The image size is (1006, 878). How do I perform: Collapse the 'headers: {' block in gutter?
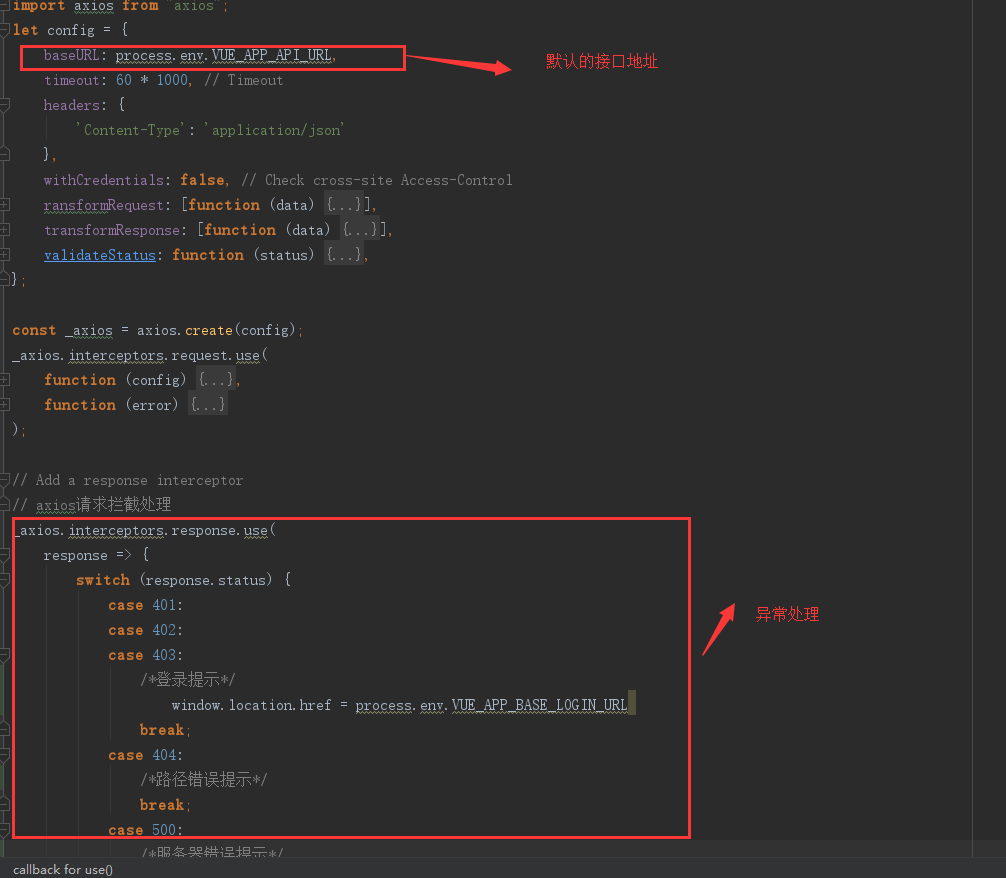pos(4,105)
